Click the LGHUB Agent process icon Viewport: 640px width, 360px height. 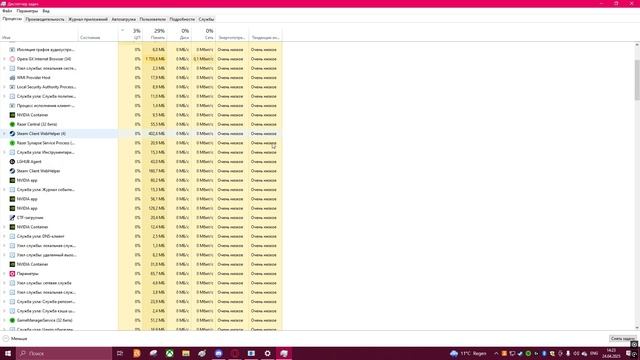pos(12,162)
